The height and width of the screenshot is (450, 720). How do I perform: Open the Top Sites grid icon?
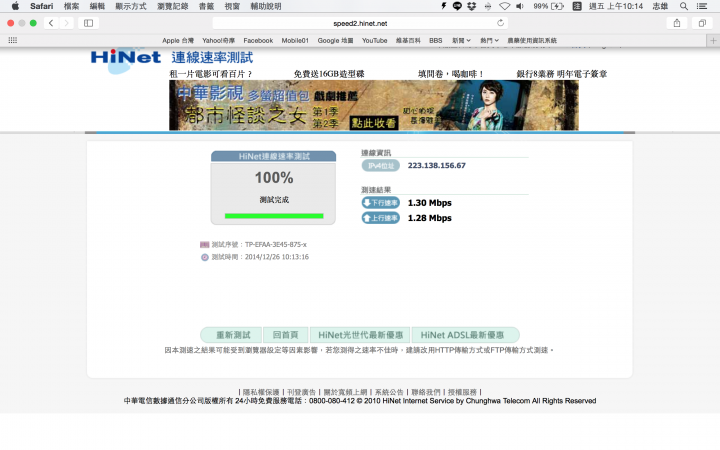tap(13, 40)
